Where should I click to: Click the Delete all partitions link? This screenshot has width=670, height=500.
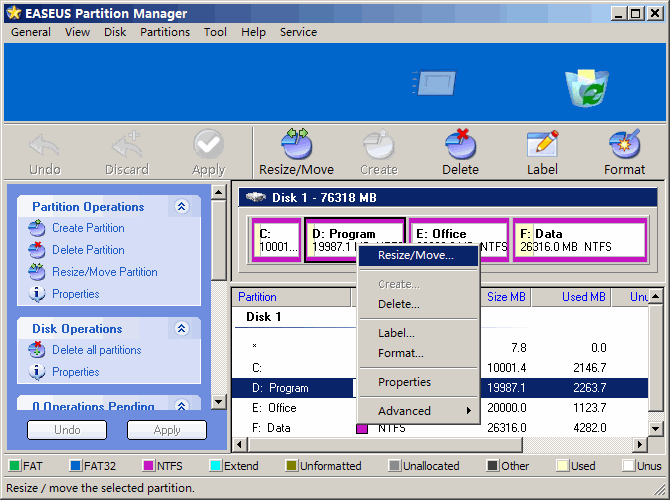click(97, 350)
